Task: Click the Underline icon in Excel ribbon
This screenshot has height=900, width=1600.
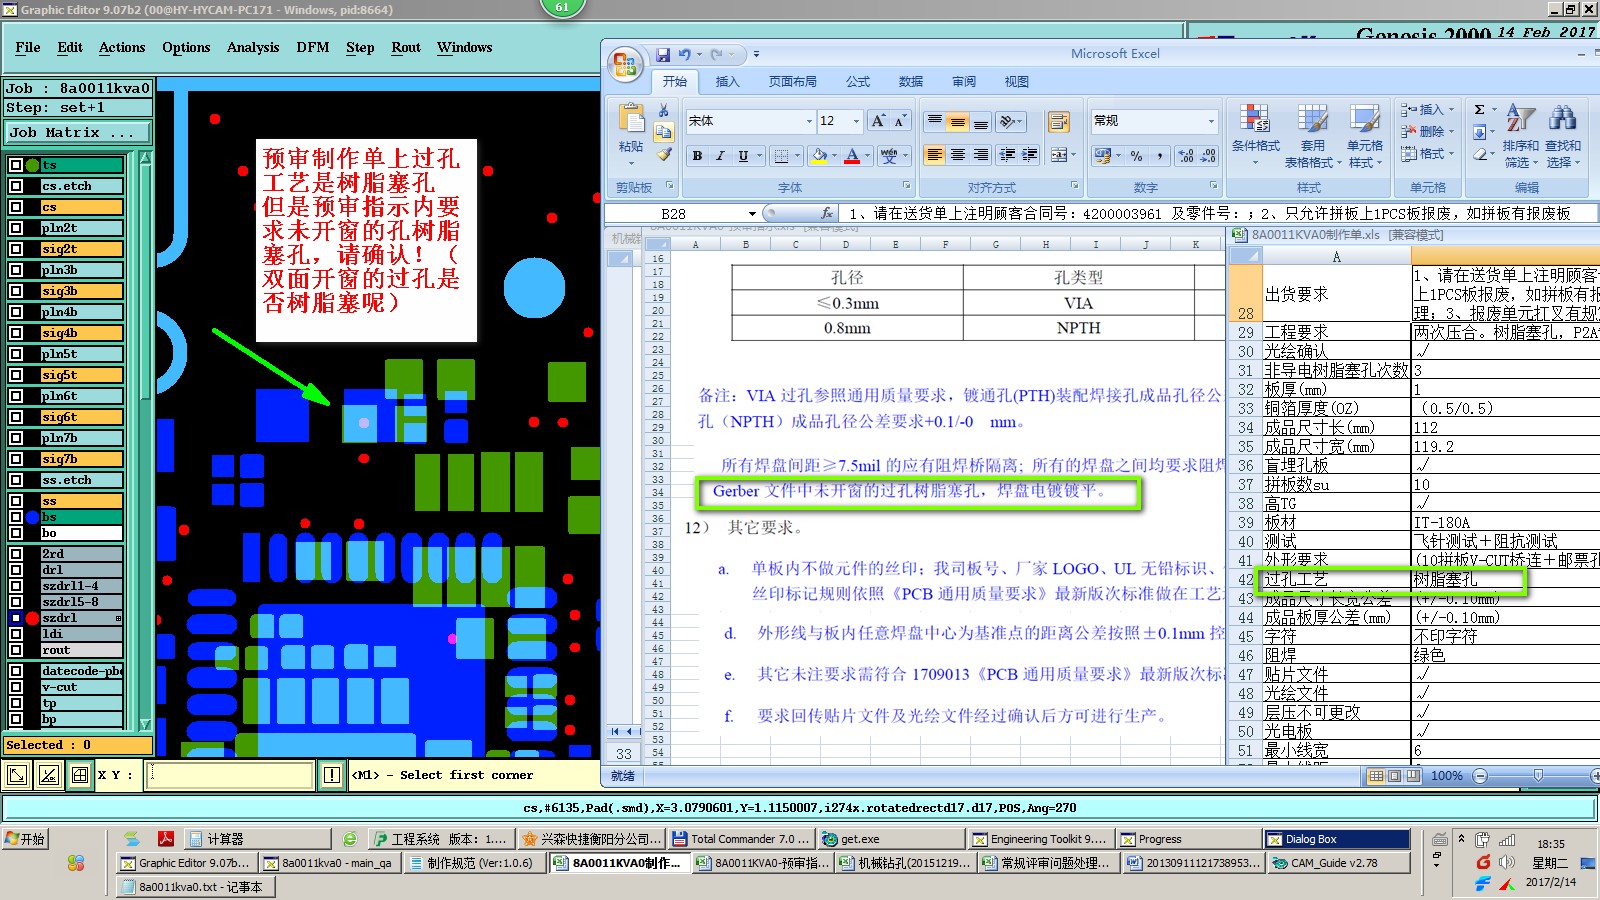Action: pyautogui.click(x=743, y=156)
